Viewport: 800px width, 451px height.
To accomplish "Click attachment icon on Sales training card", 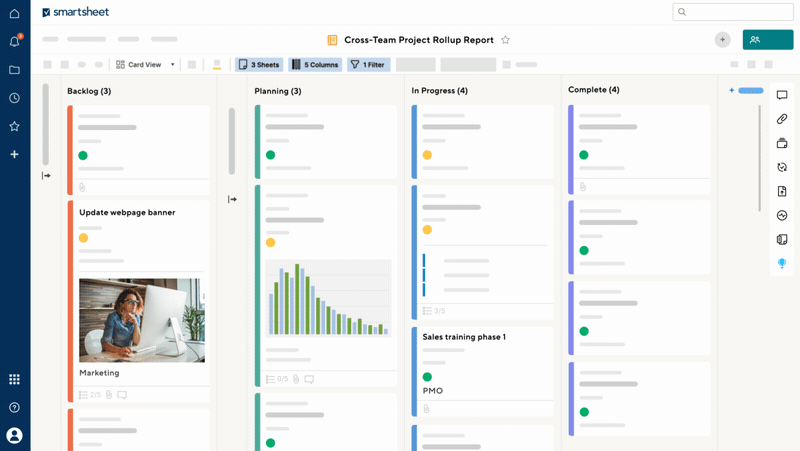I will [x=427, y=409].
